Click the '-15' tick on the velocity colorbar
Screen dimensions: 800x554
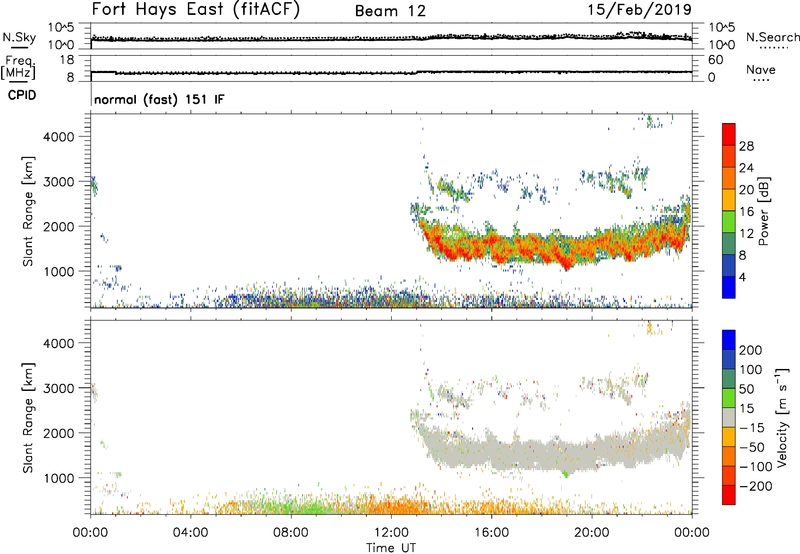click(x=752, y=427)
